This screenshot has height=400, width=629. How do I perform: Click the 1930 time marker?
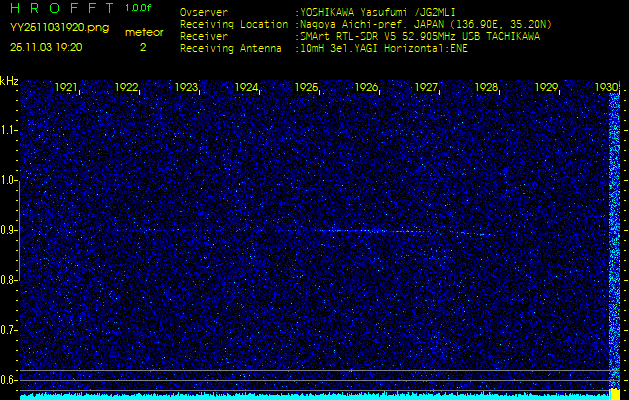pyautogui.click(x=607, y=88)
